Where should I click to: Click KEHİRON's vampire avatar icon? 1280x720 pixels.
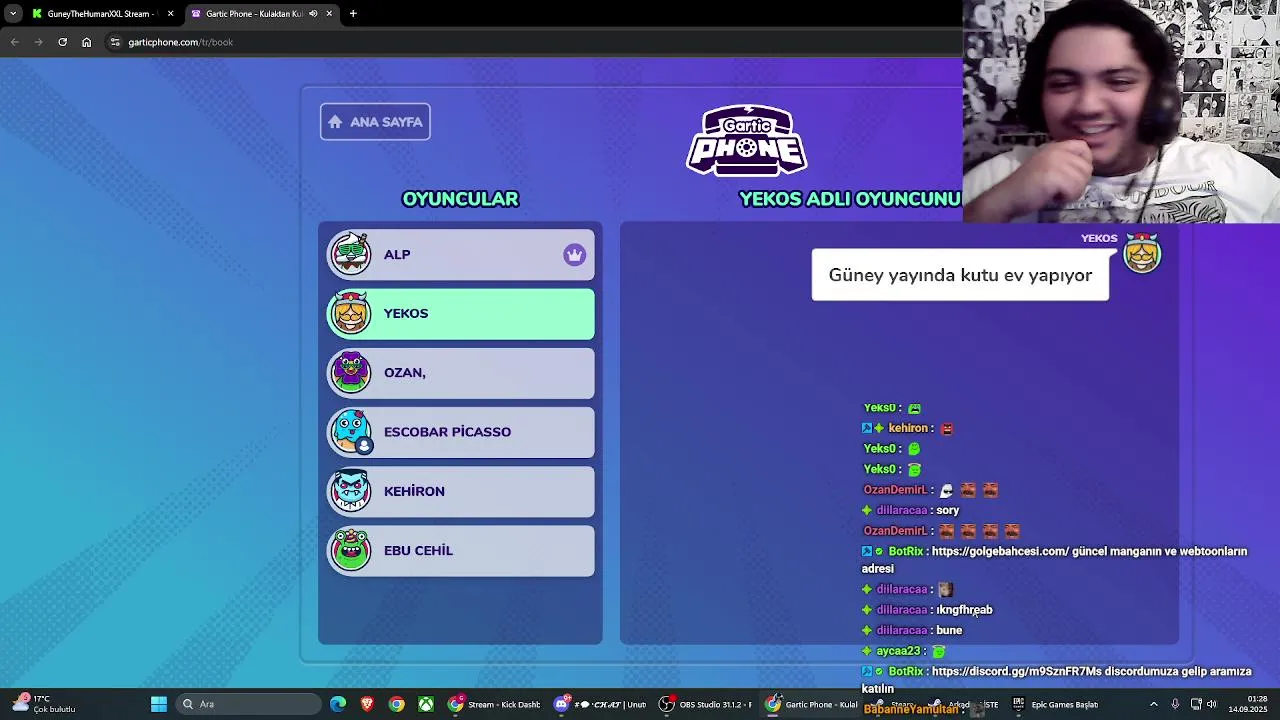(x=351, y=491)
